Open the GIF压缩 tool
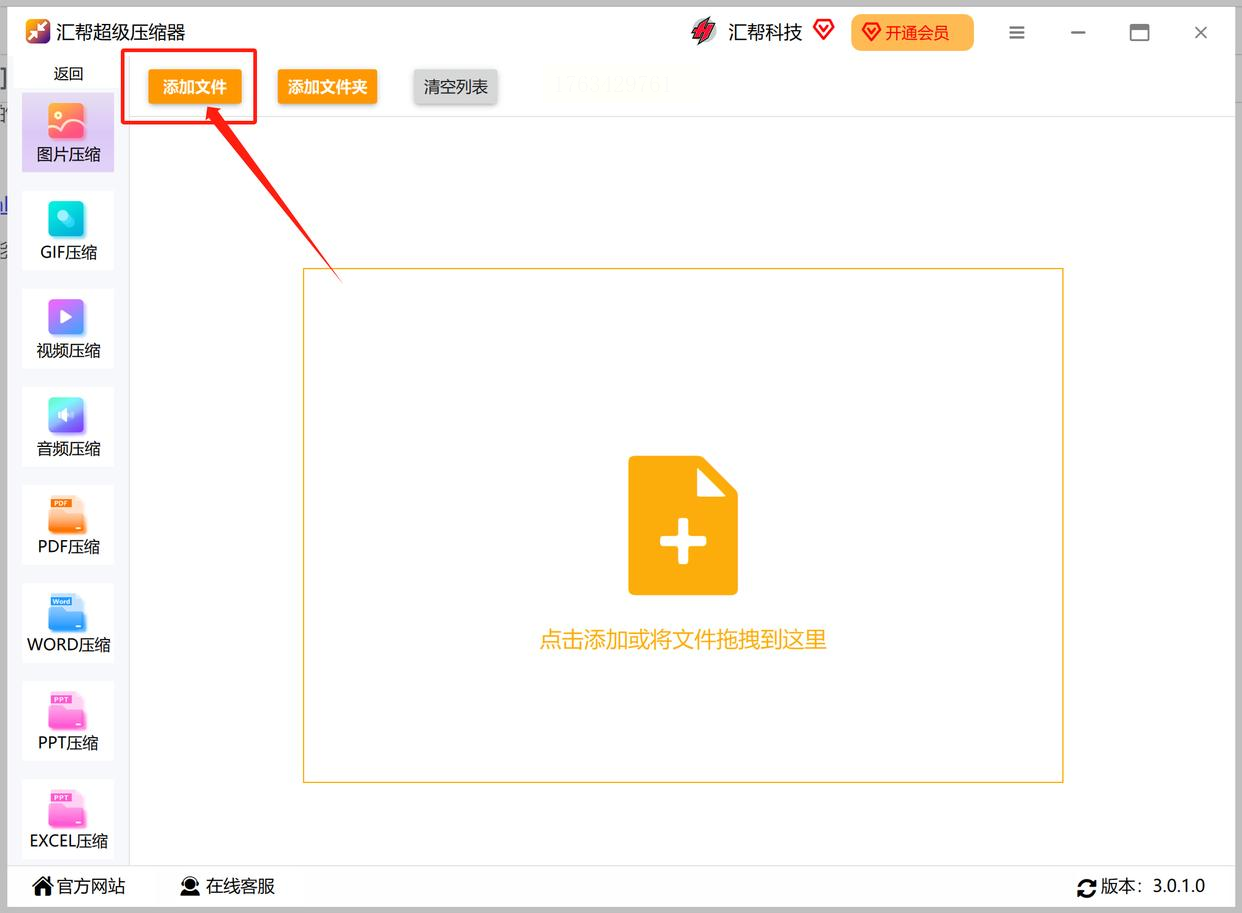Viewport: 1242px width, 913px height. 68,231
